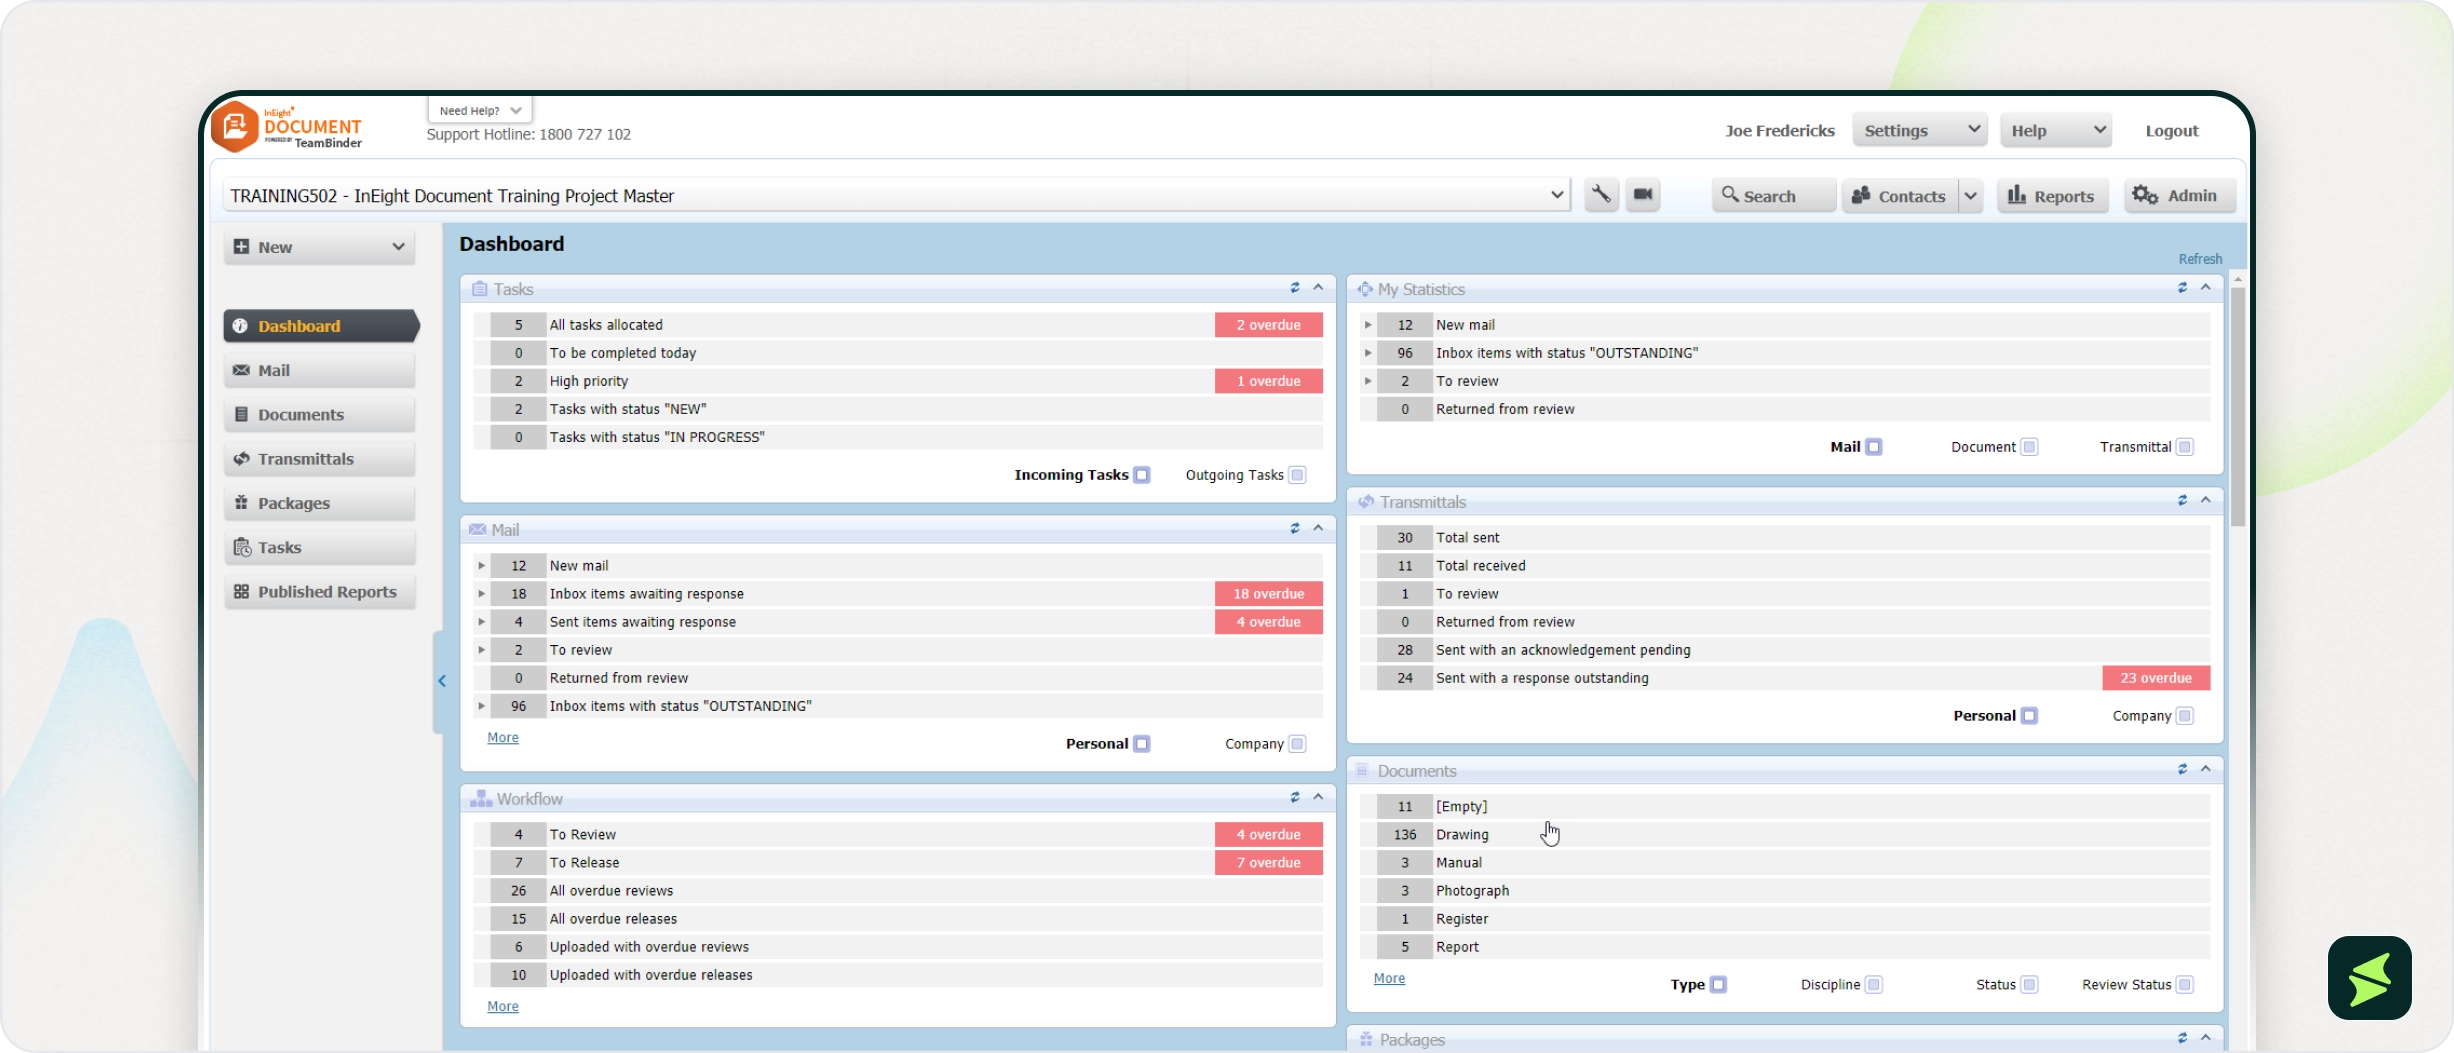Click the Drawing row in Documents

(x=1785, y=835)
